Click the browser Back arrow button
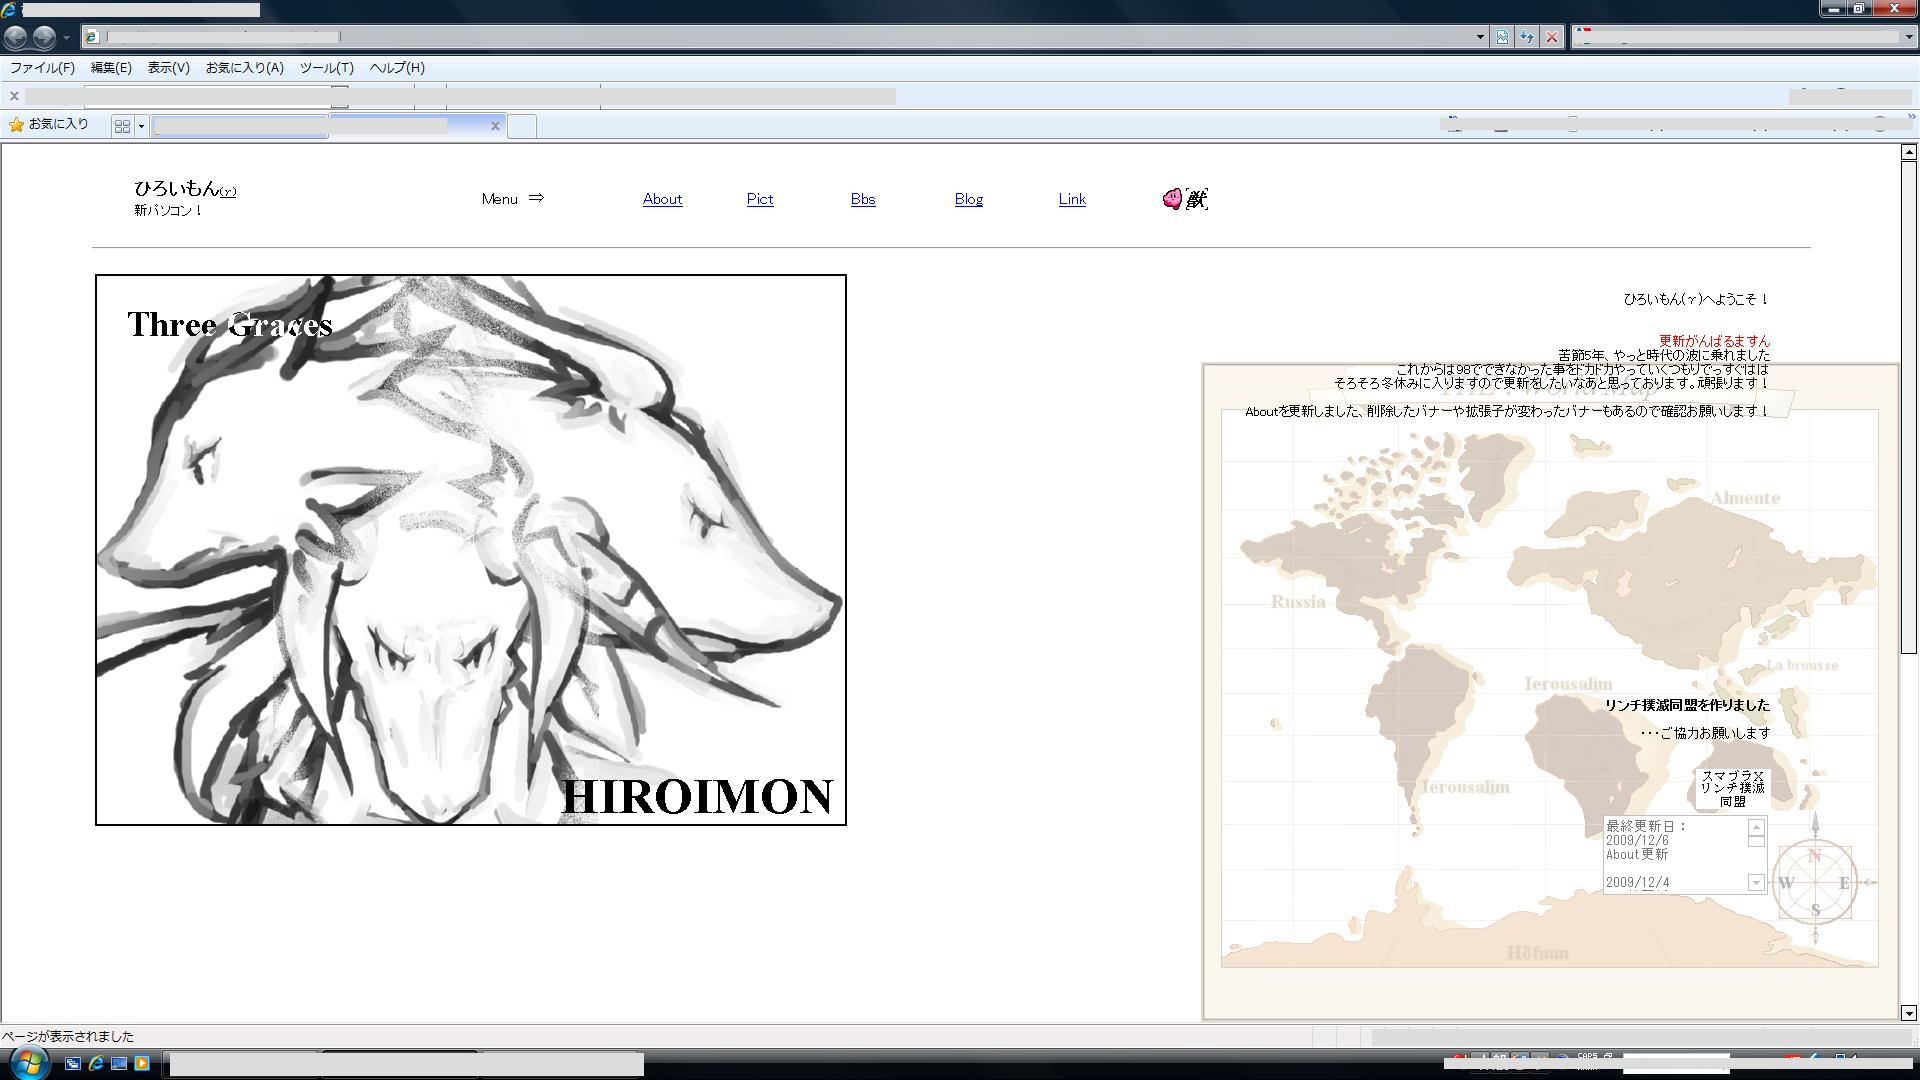 (x=16, y=37)
